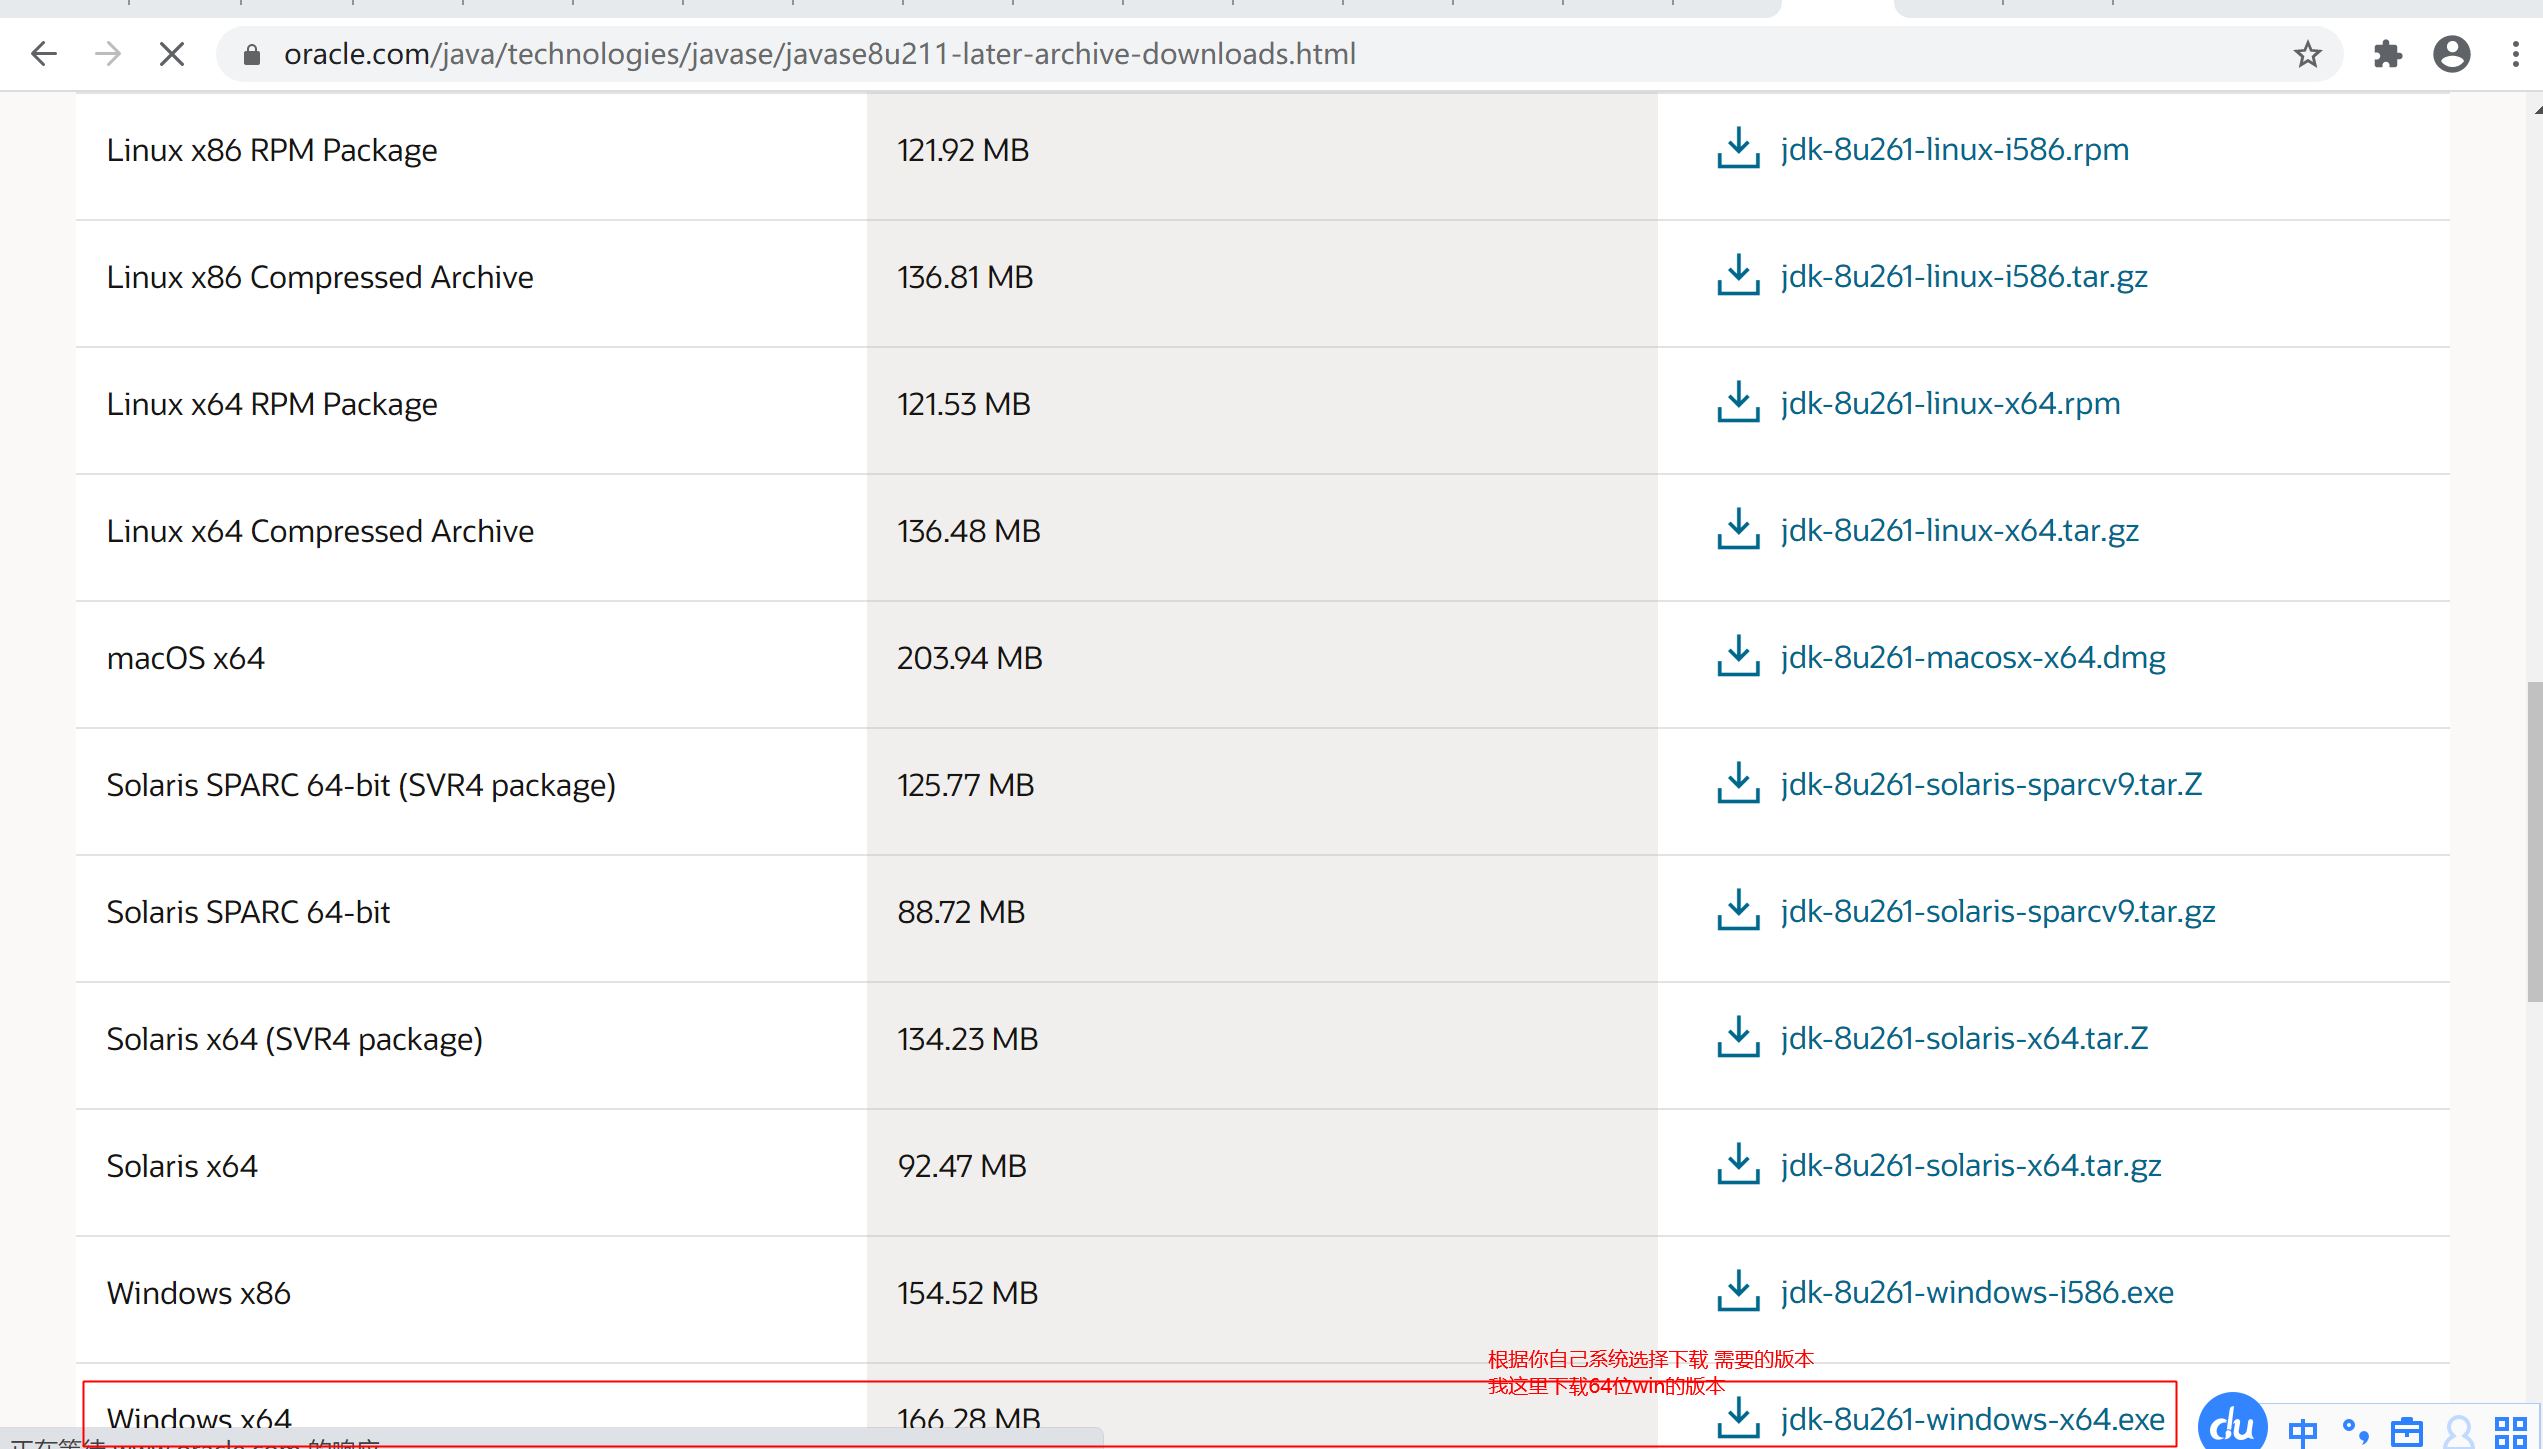The image size is (2543, 1449).
Task: Click the download icon for macosx-x64.dmg
Action: point(1738,657)
